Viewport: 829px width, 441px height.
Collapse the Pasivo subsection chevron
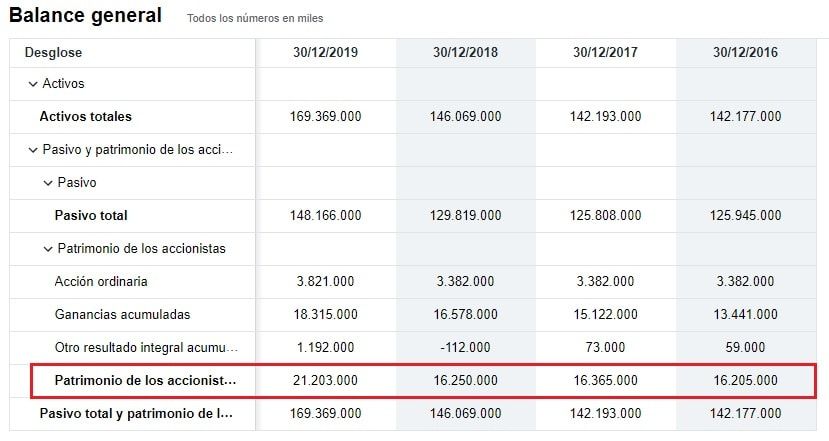pos(48,183)
